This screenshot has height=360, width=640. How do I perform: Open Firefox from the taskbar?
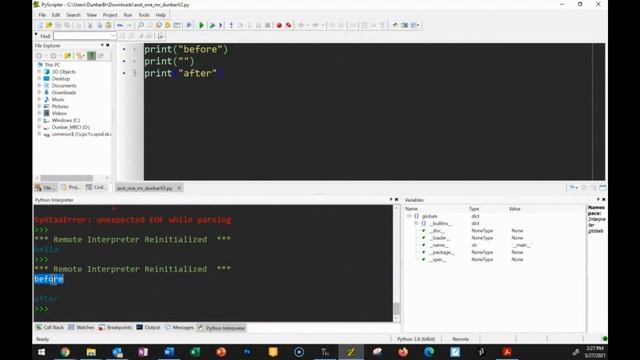(x=403, y=352)
